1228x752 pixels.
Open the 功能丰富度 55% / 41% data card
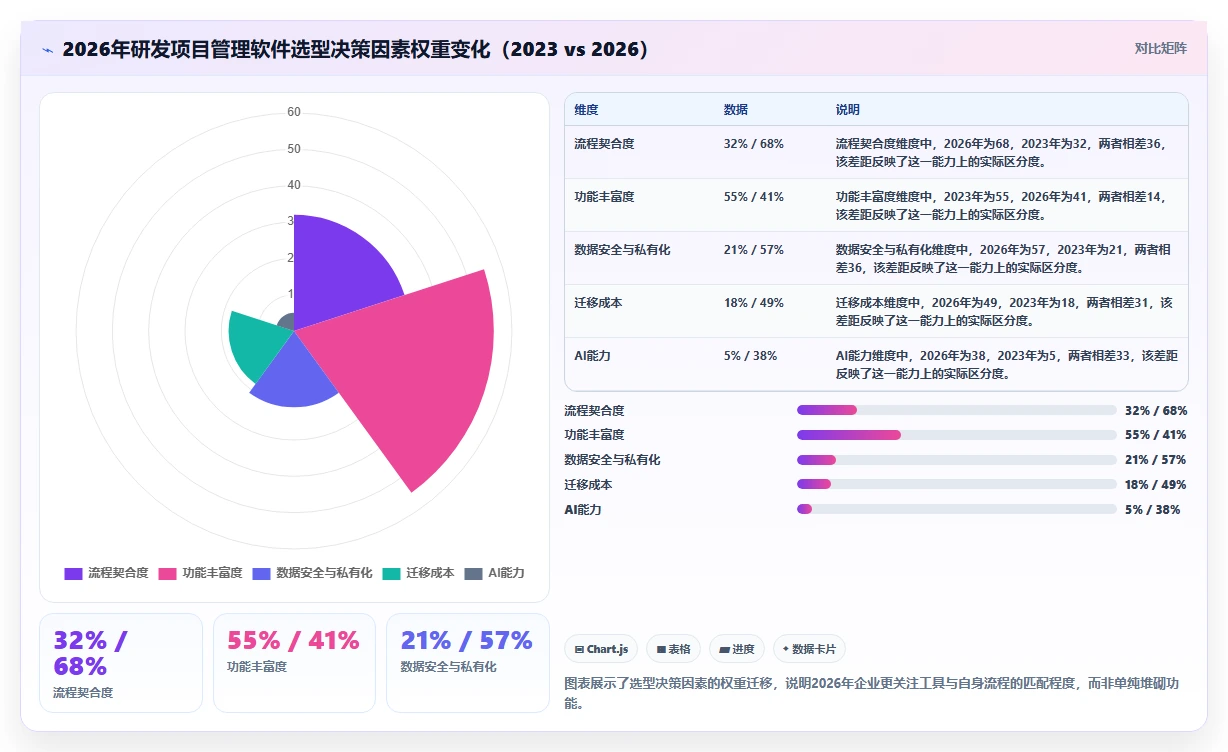tap(294, 663)
